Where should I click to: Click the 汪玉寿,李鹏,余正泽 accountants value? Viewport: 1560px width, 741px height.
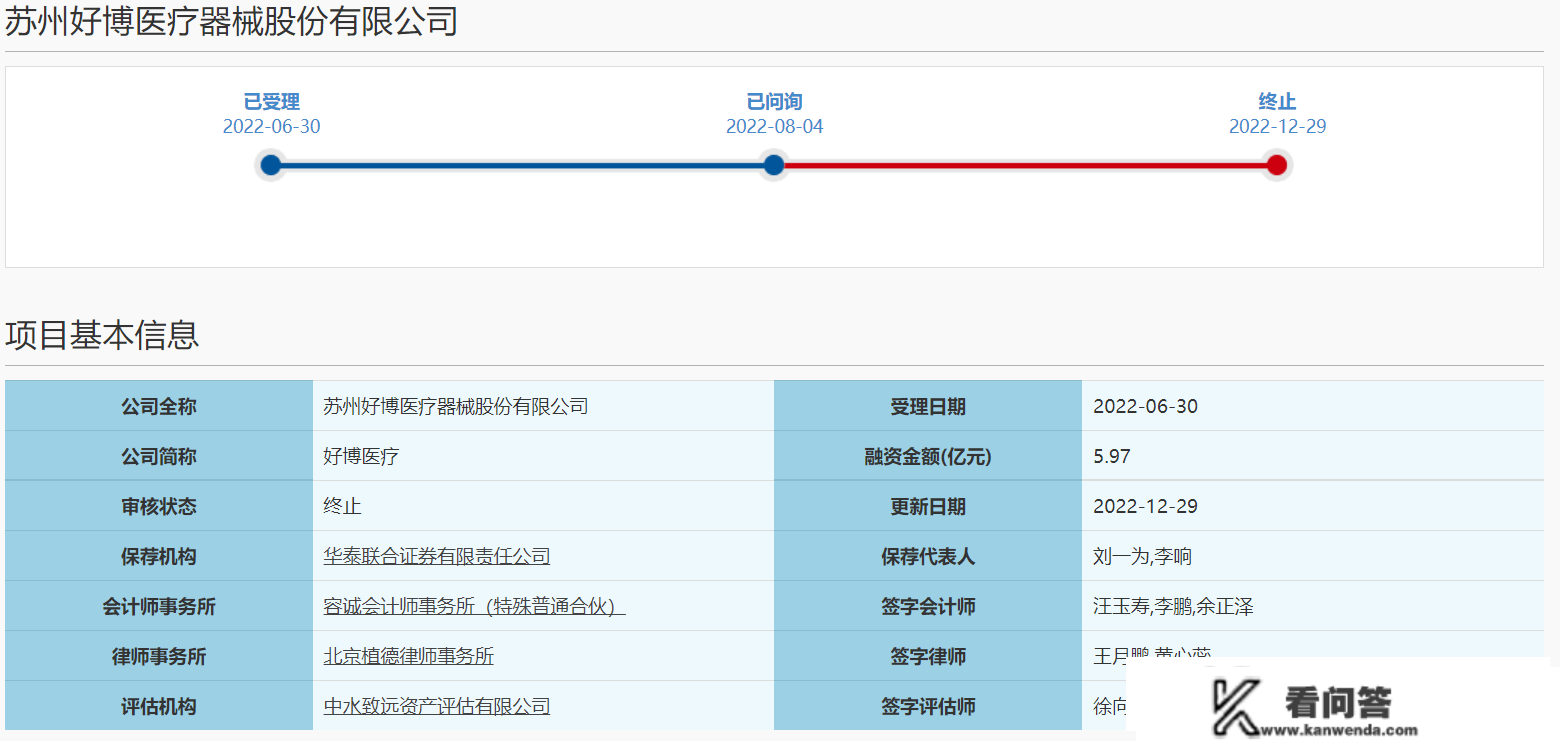[x=1173, y=606]
